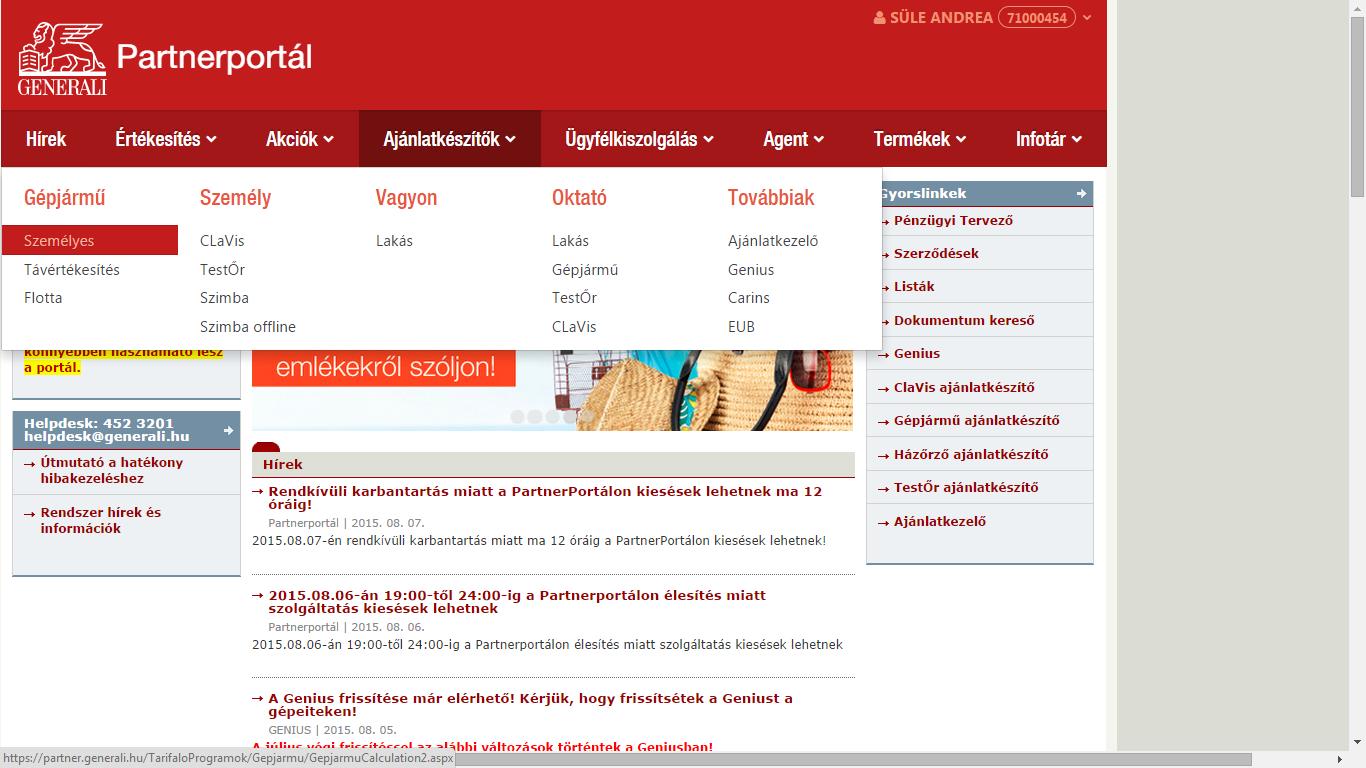The image size is (1366, 768).
Task: Expand the Infotár menu
Action: point(1049,139)
